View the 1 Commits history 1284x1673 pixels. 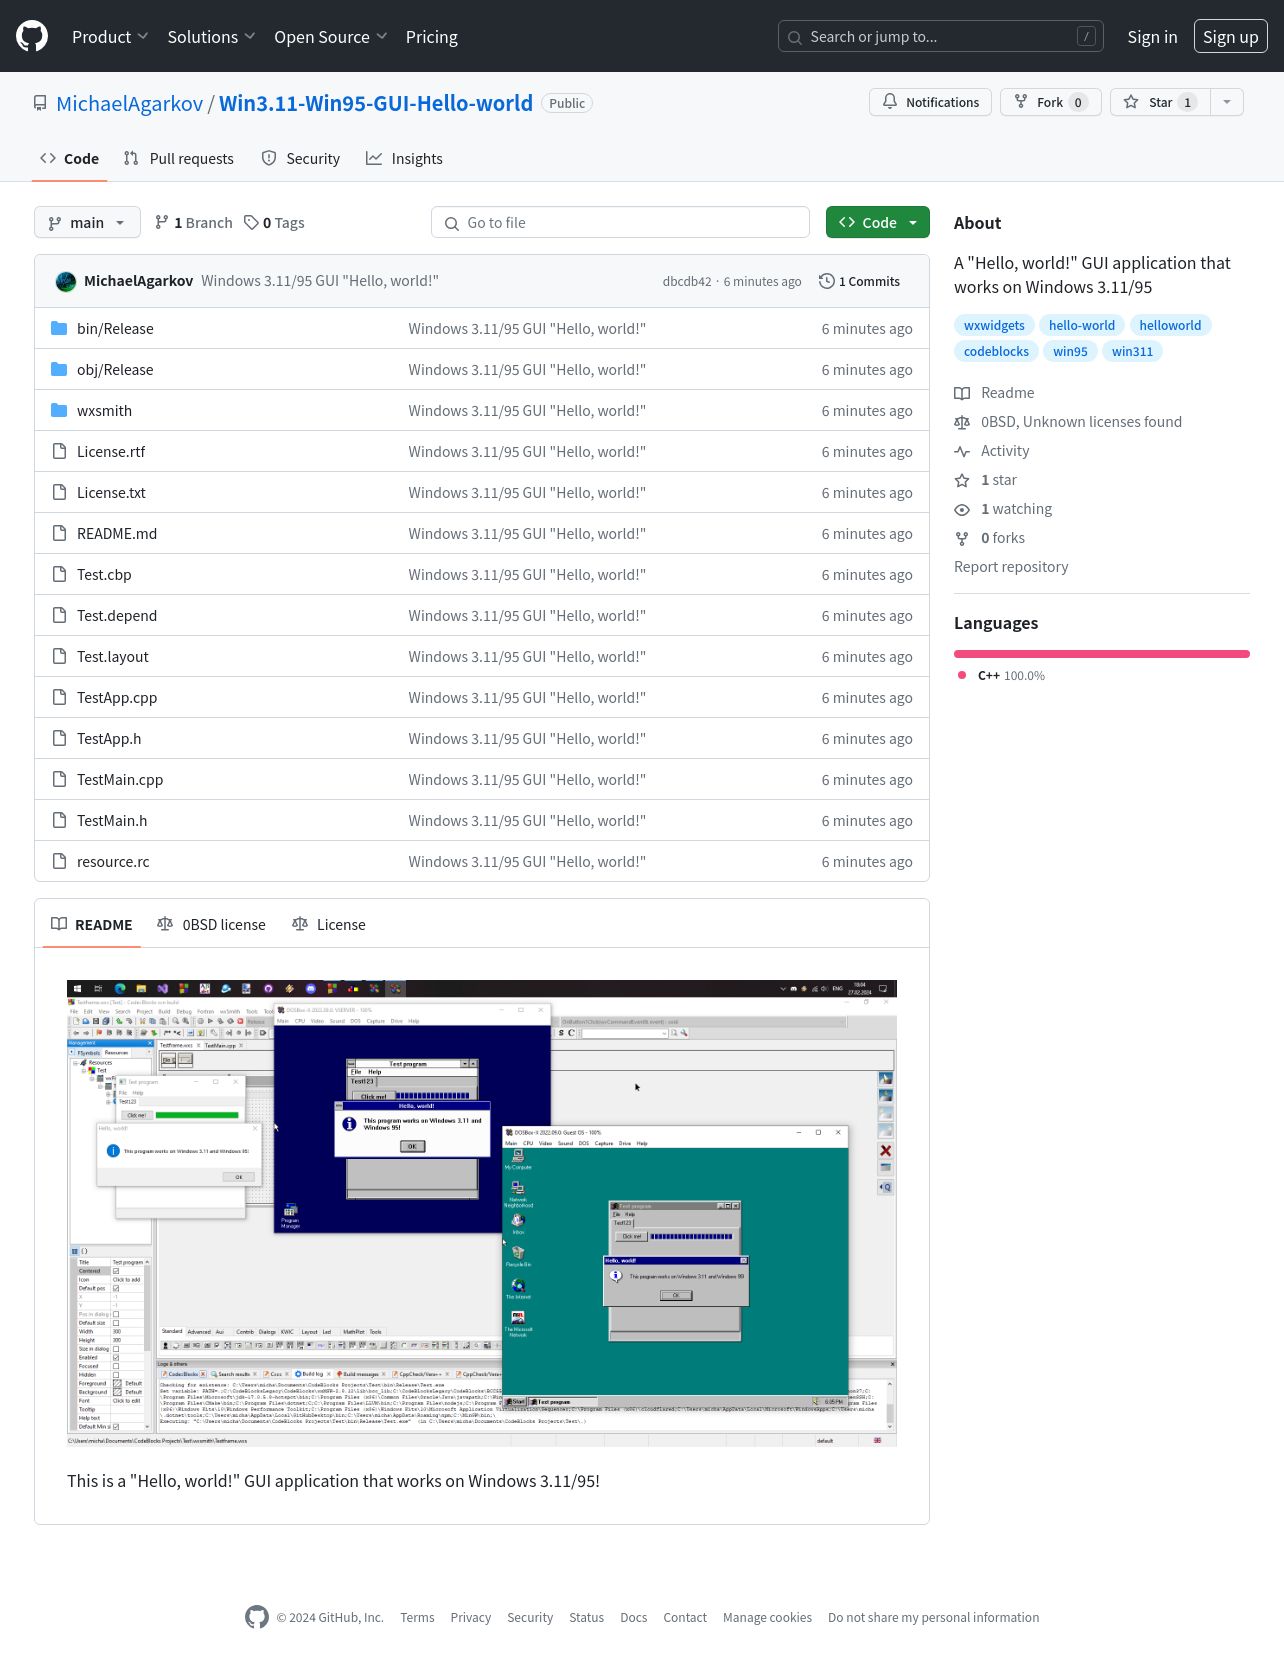(x=859, y=281)
